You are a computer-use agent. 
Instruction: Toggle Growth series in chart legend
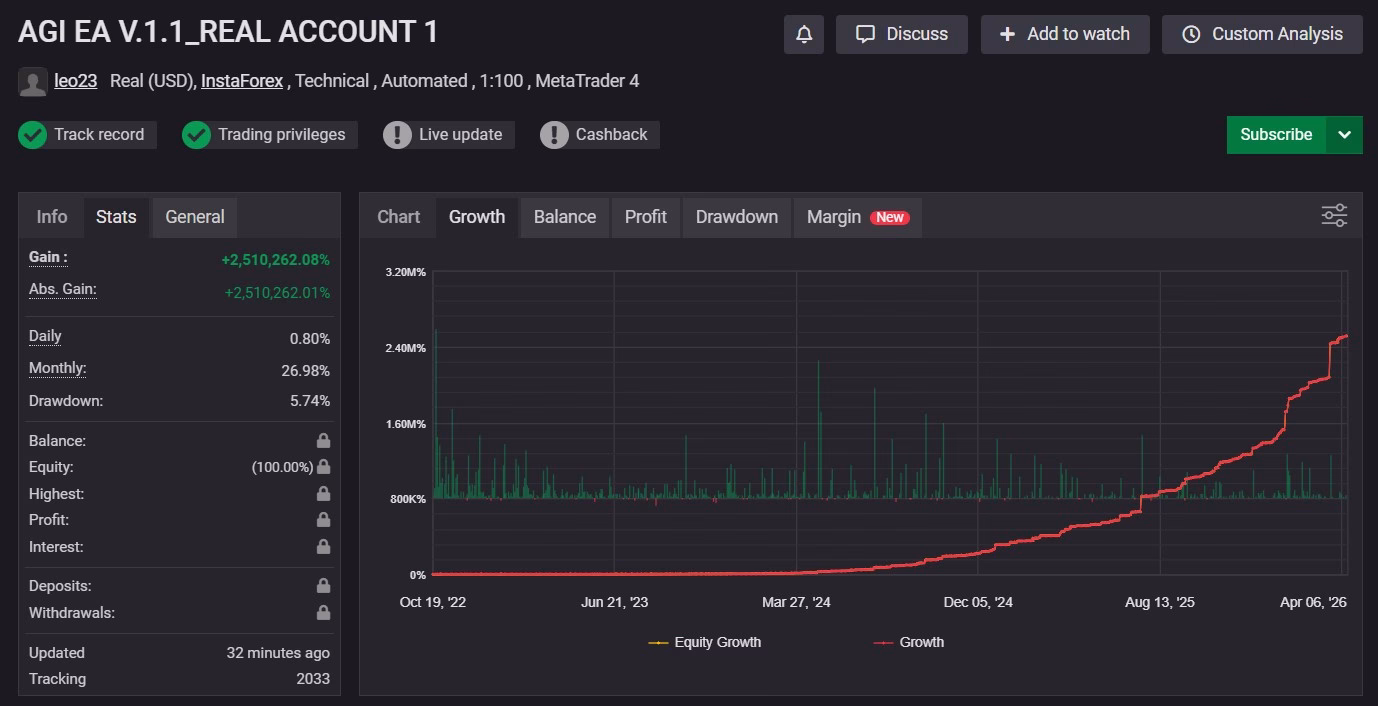click(909, 642)
